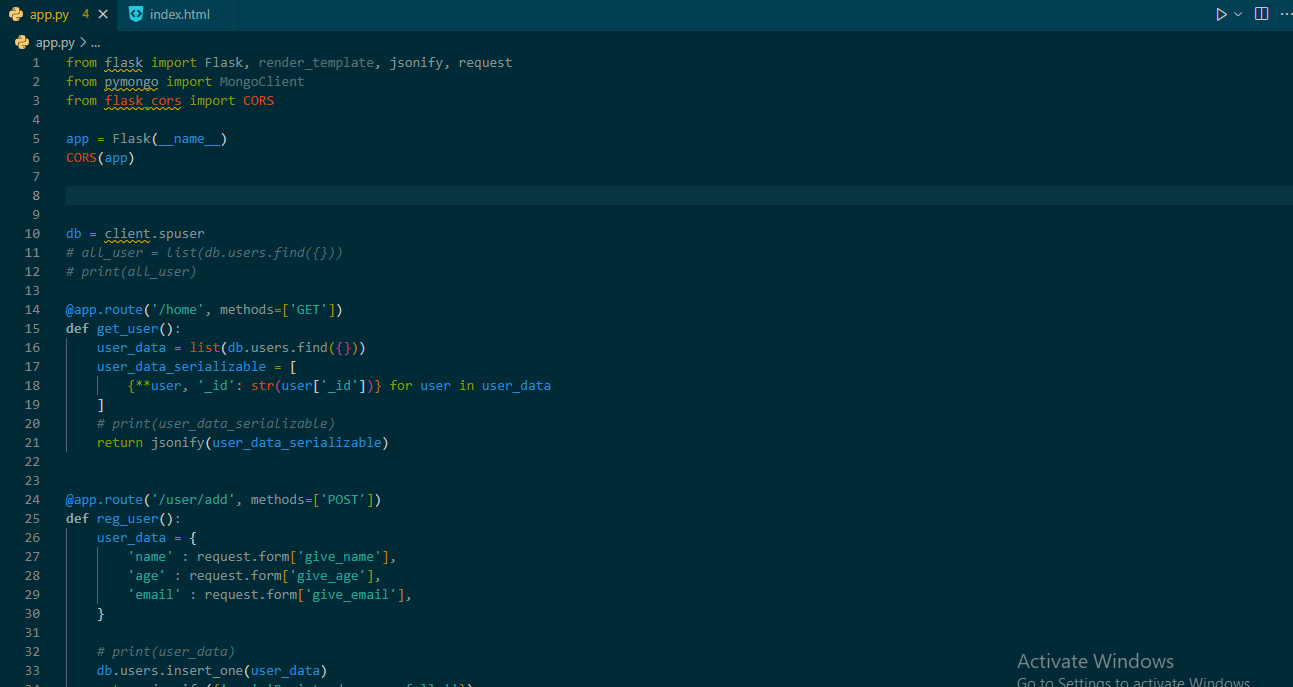This screenshot has height=687, width=1293.
Task: Switch to the index.html tab
Action: pos(178,14)
